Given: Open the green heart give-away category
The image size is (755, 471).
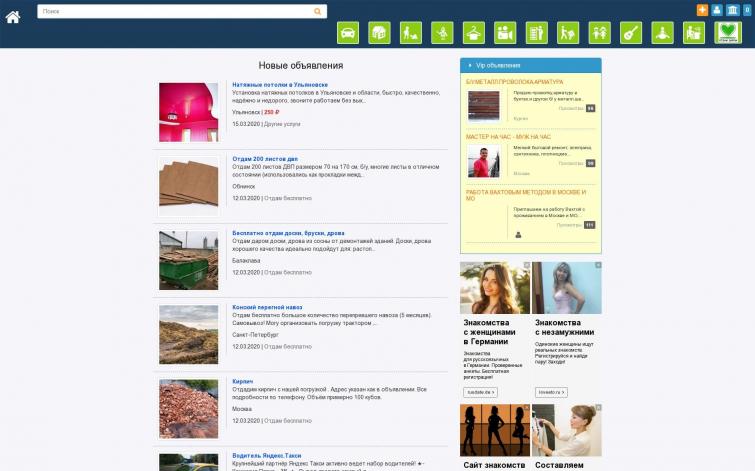Looking at the screenshot, I should [728, 33].
